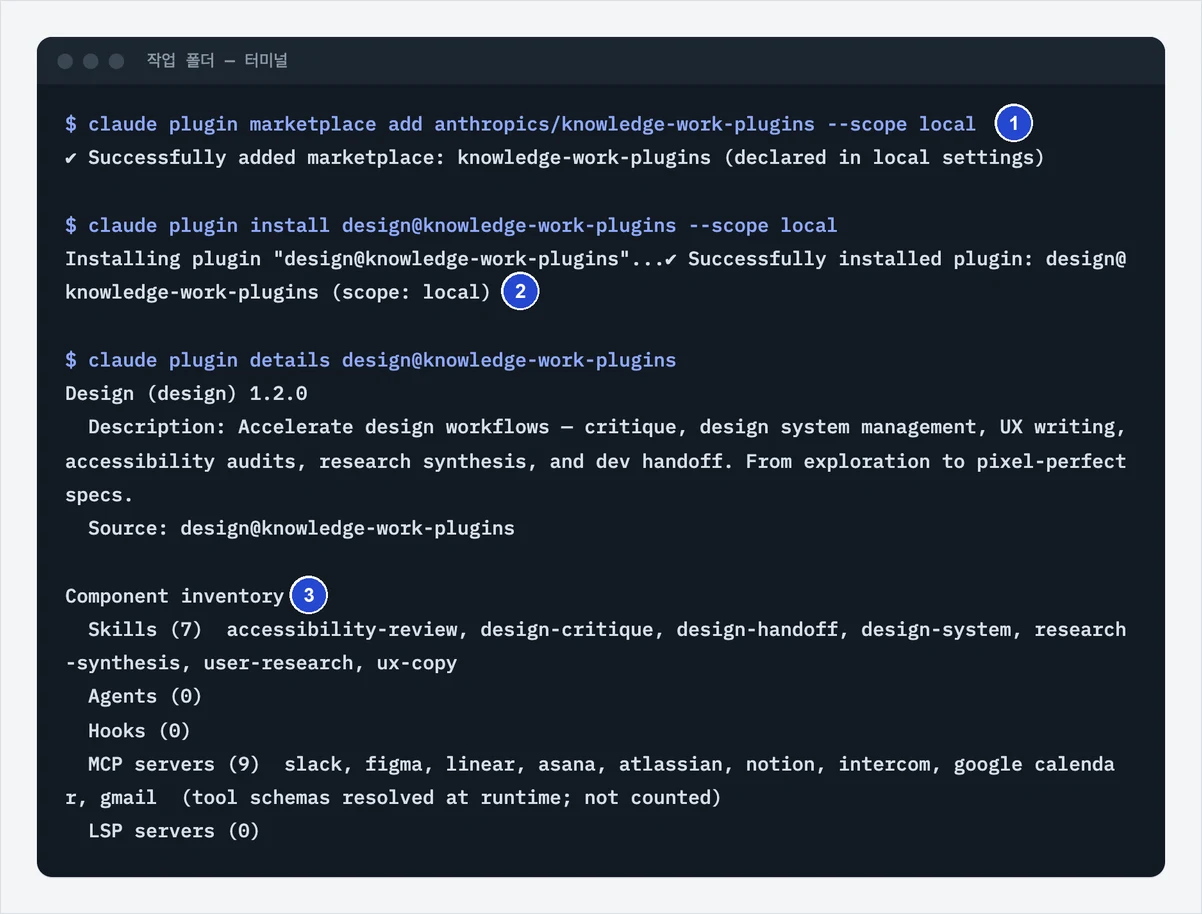Click the middle minimize window dot
The height and width of the screenshot is (914, 1202).
(91, 61)
